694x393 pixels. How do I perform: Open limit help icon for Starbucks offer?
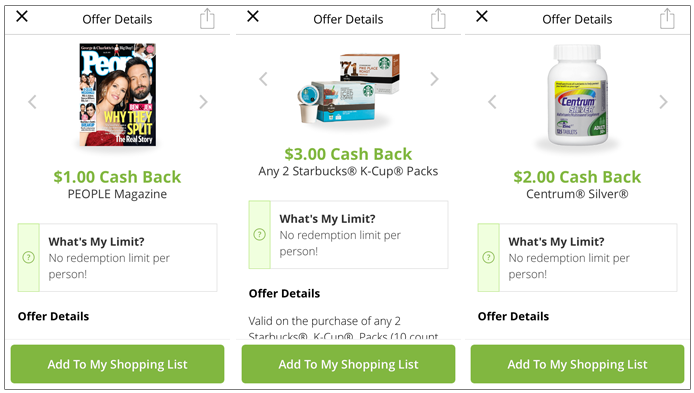coord(259,235)
